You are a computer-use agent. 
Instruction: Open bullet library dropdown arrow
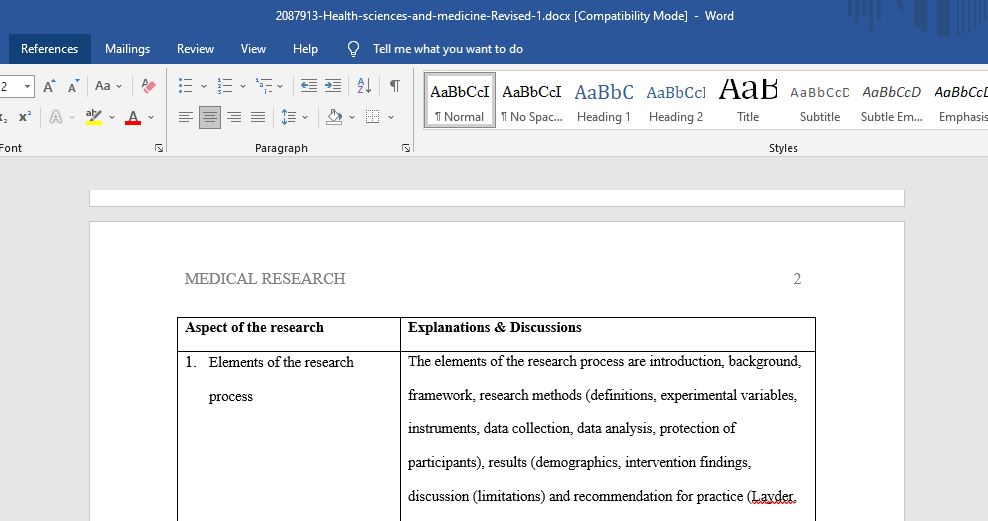(x=204, y=86)
